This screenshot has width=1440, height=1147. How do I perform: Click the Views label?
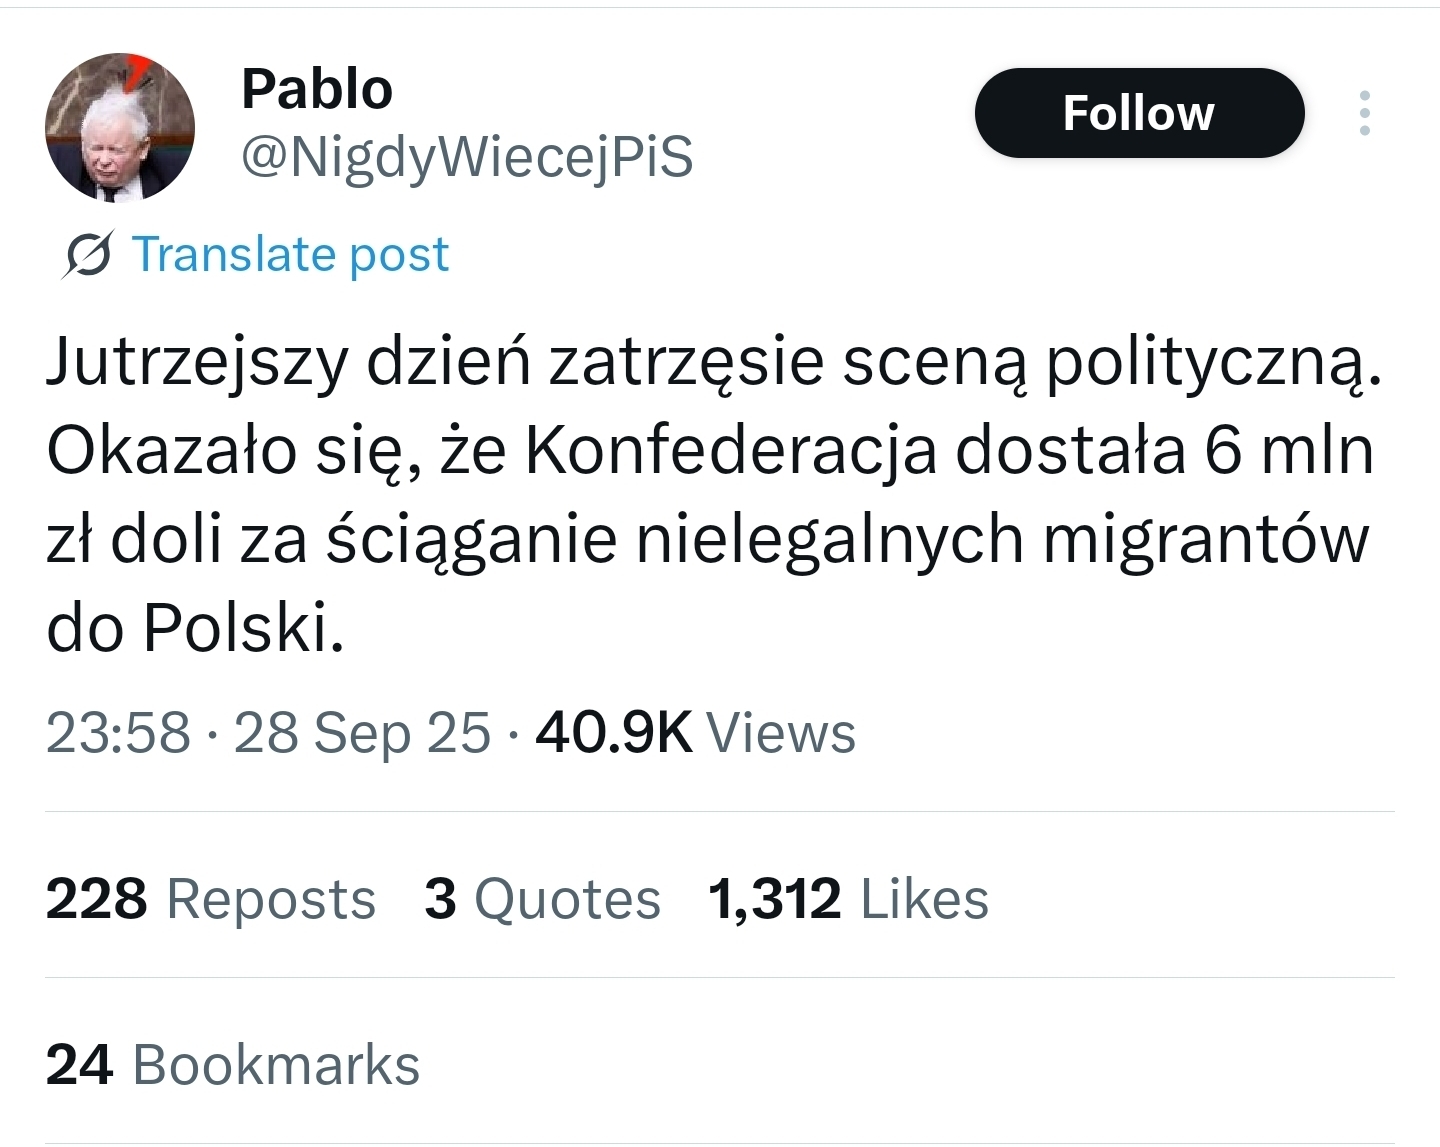[781, 732]
